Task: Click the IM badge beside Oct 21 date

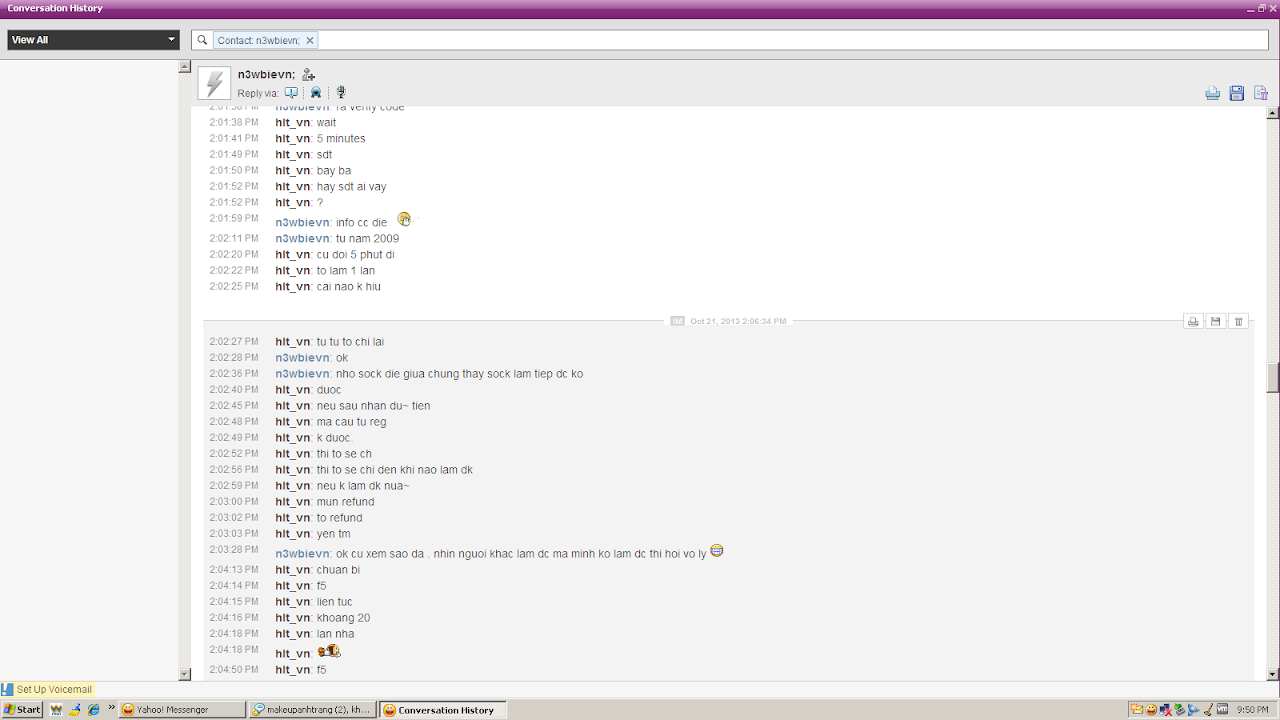Action: coord(677,321)
